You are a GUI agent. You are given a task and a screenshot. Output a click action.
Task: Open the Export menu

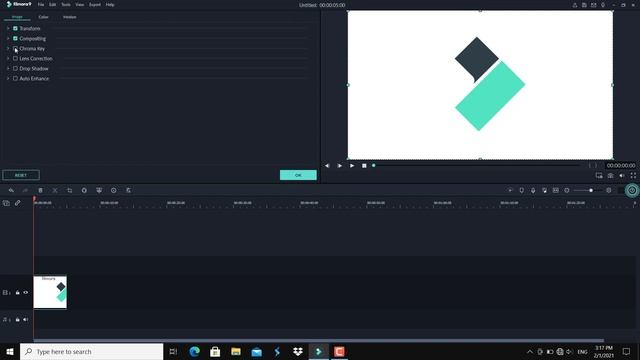95,5
